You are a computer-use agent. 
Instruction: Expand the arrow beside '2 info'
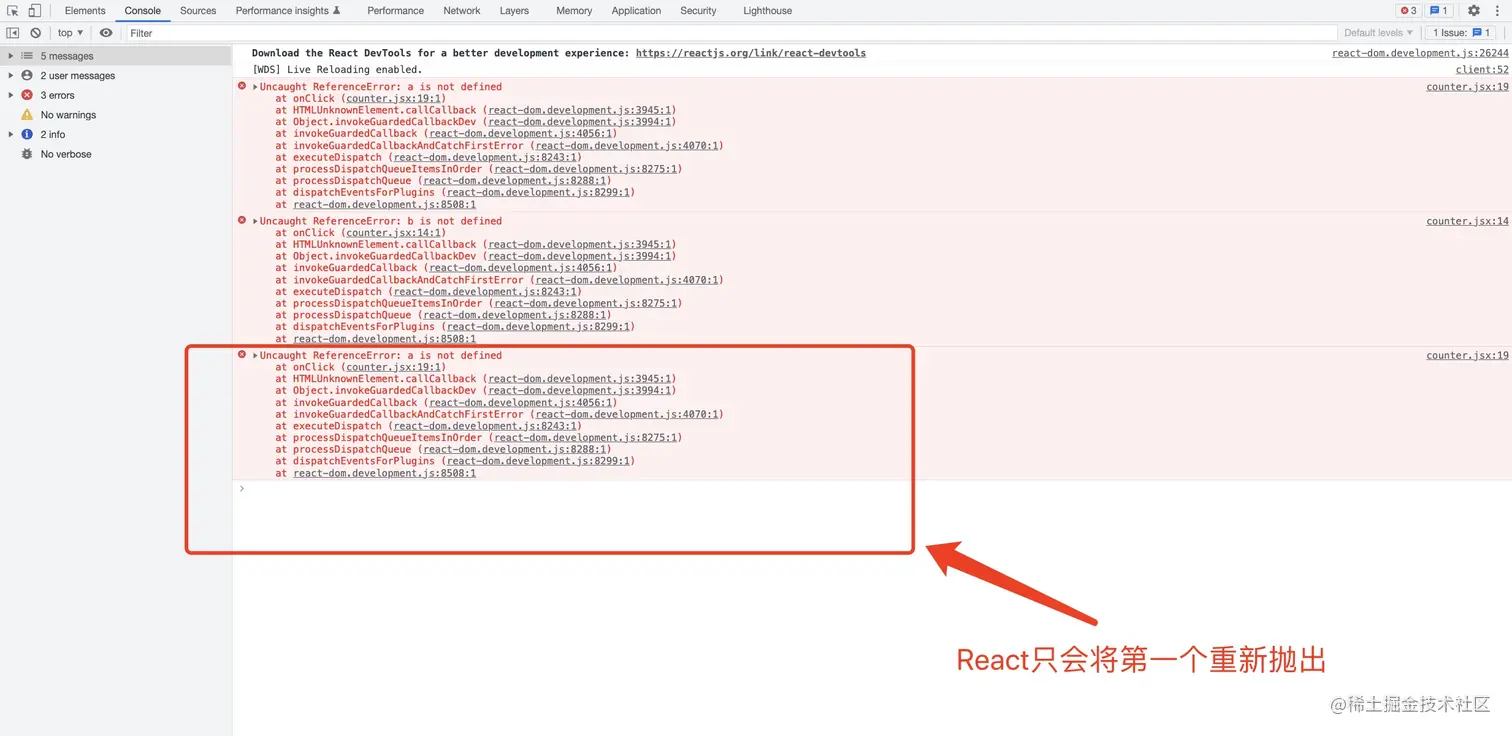[10, 134]
